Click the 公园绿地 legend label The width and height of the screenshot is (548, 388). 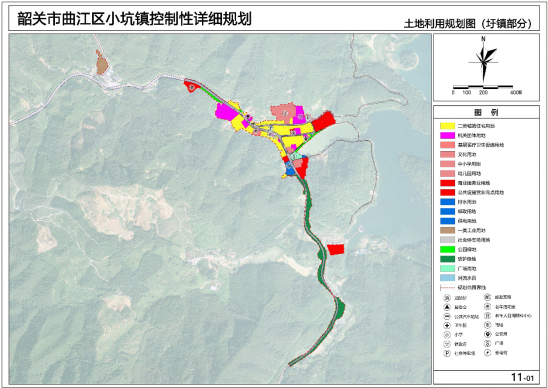pos(467,250)
